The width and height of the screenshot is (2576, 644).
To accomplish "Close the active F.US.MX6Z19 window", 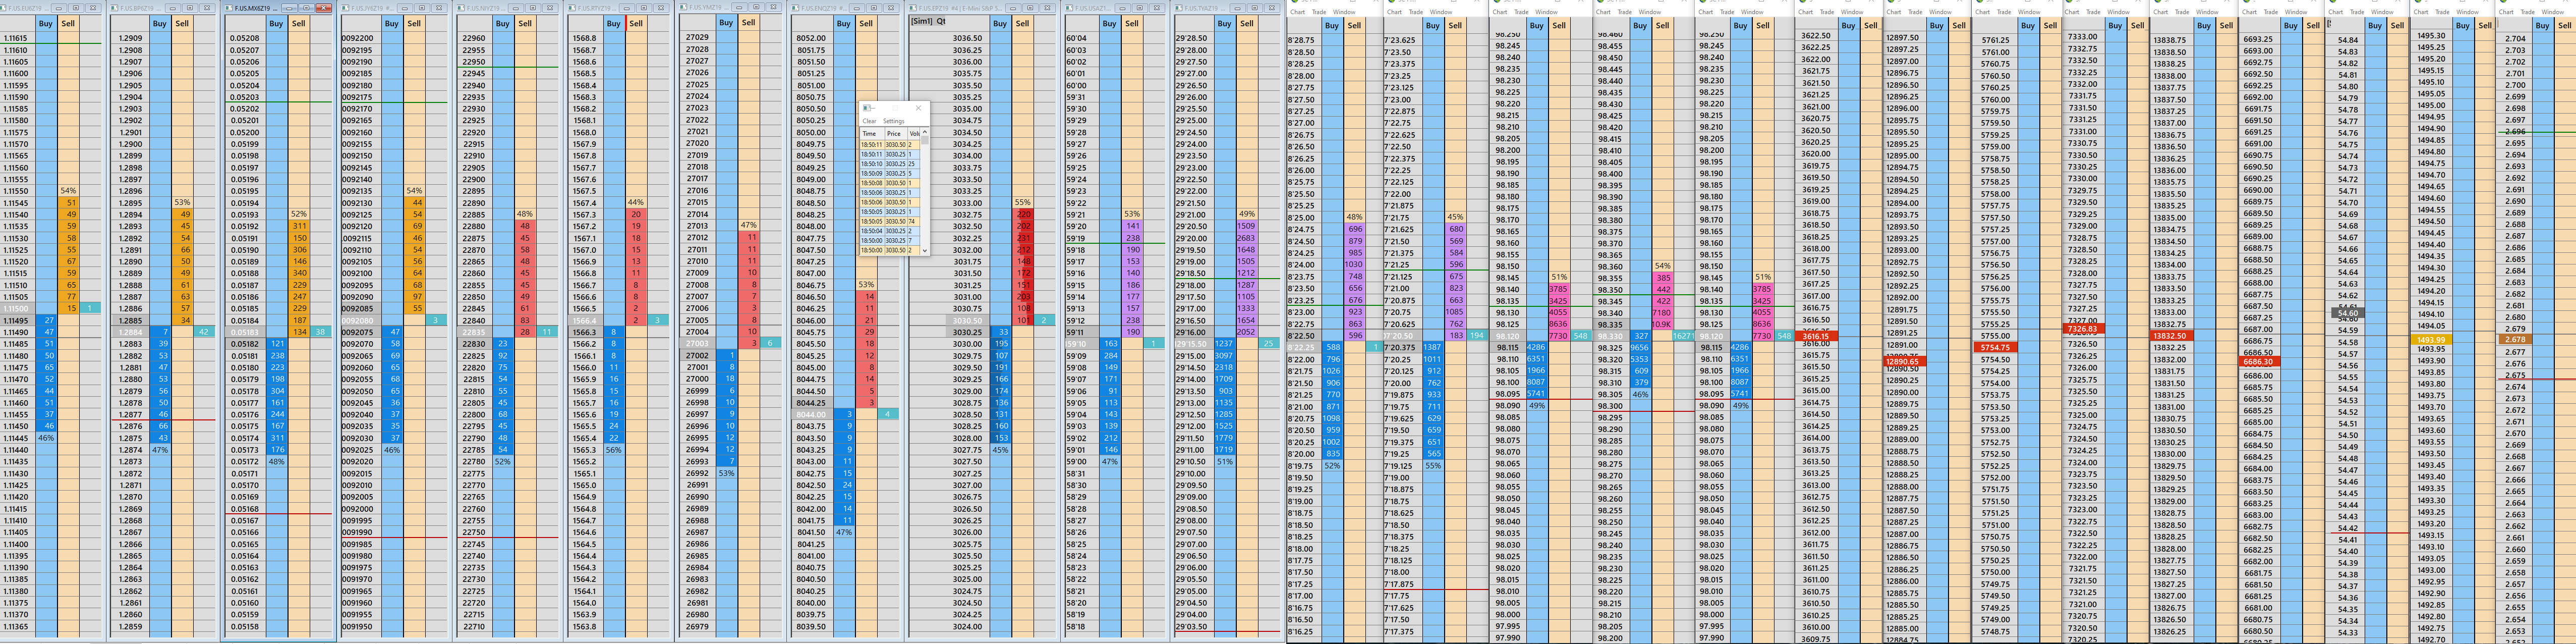I will point(324,8).
